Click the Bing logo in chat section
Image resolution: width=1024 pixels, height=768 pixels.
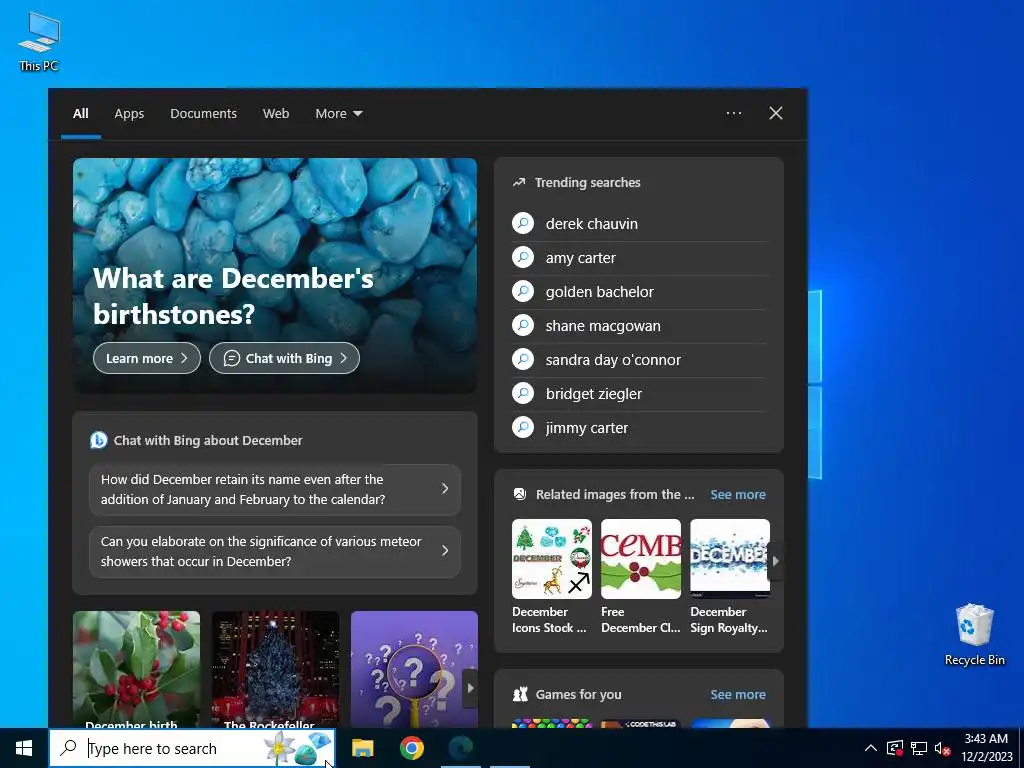click(99, 440)
